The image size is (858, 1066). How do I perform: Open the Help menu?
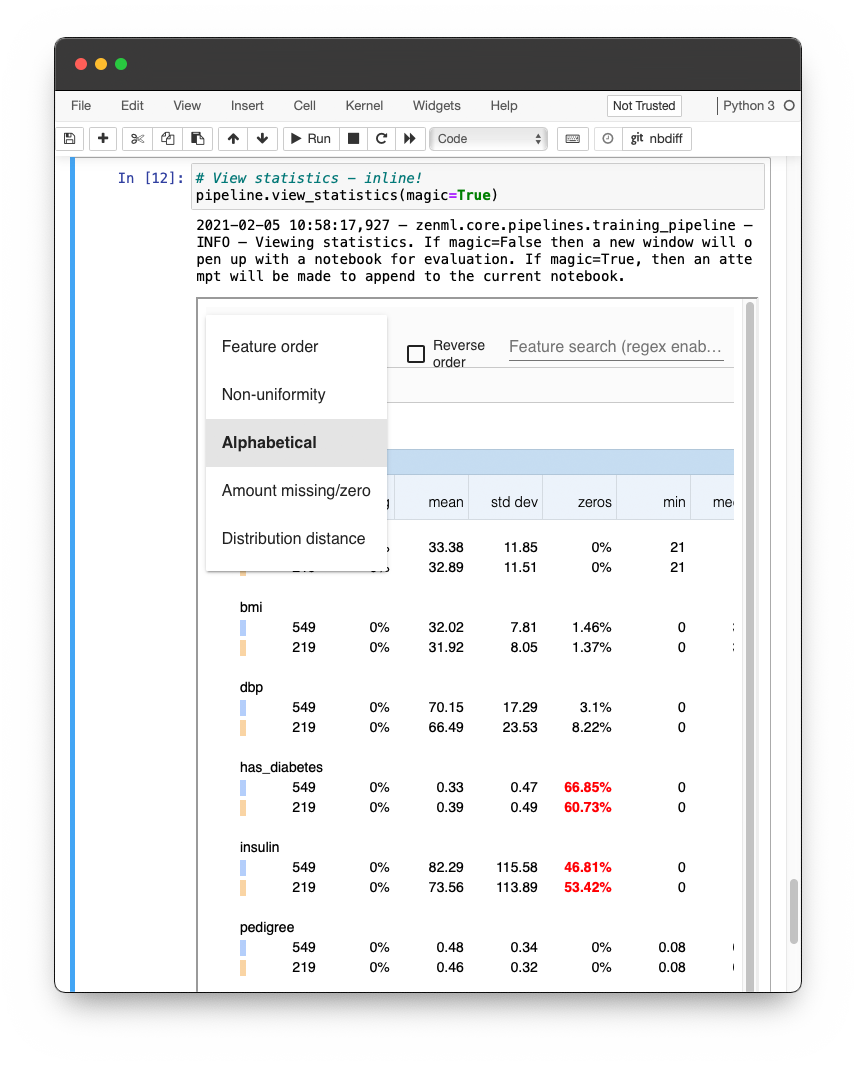click(504, 105)
